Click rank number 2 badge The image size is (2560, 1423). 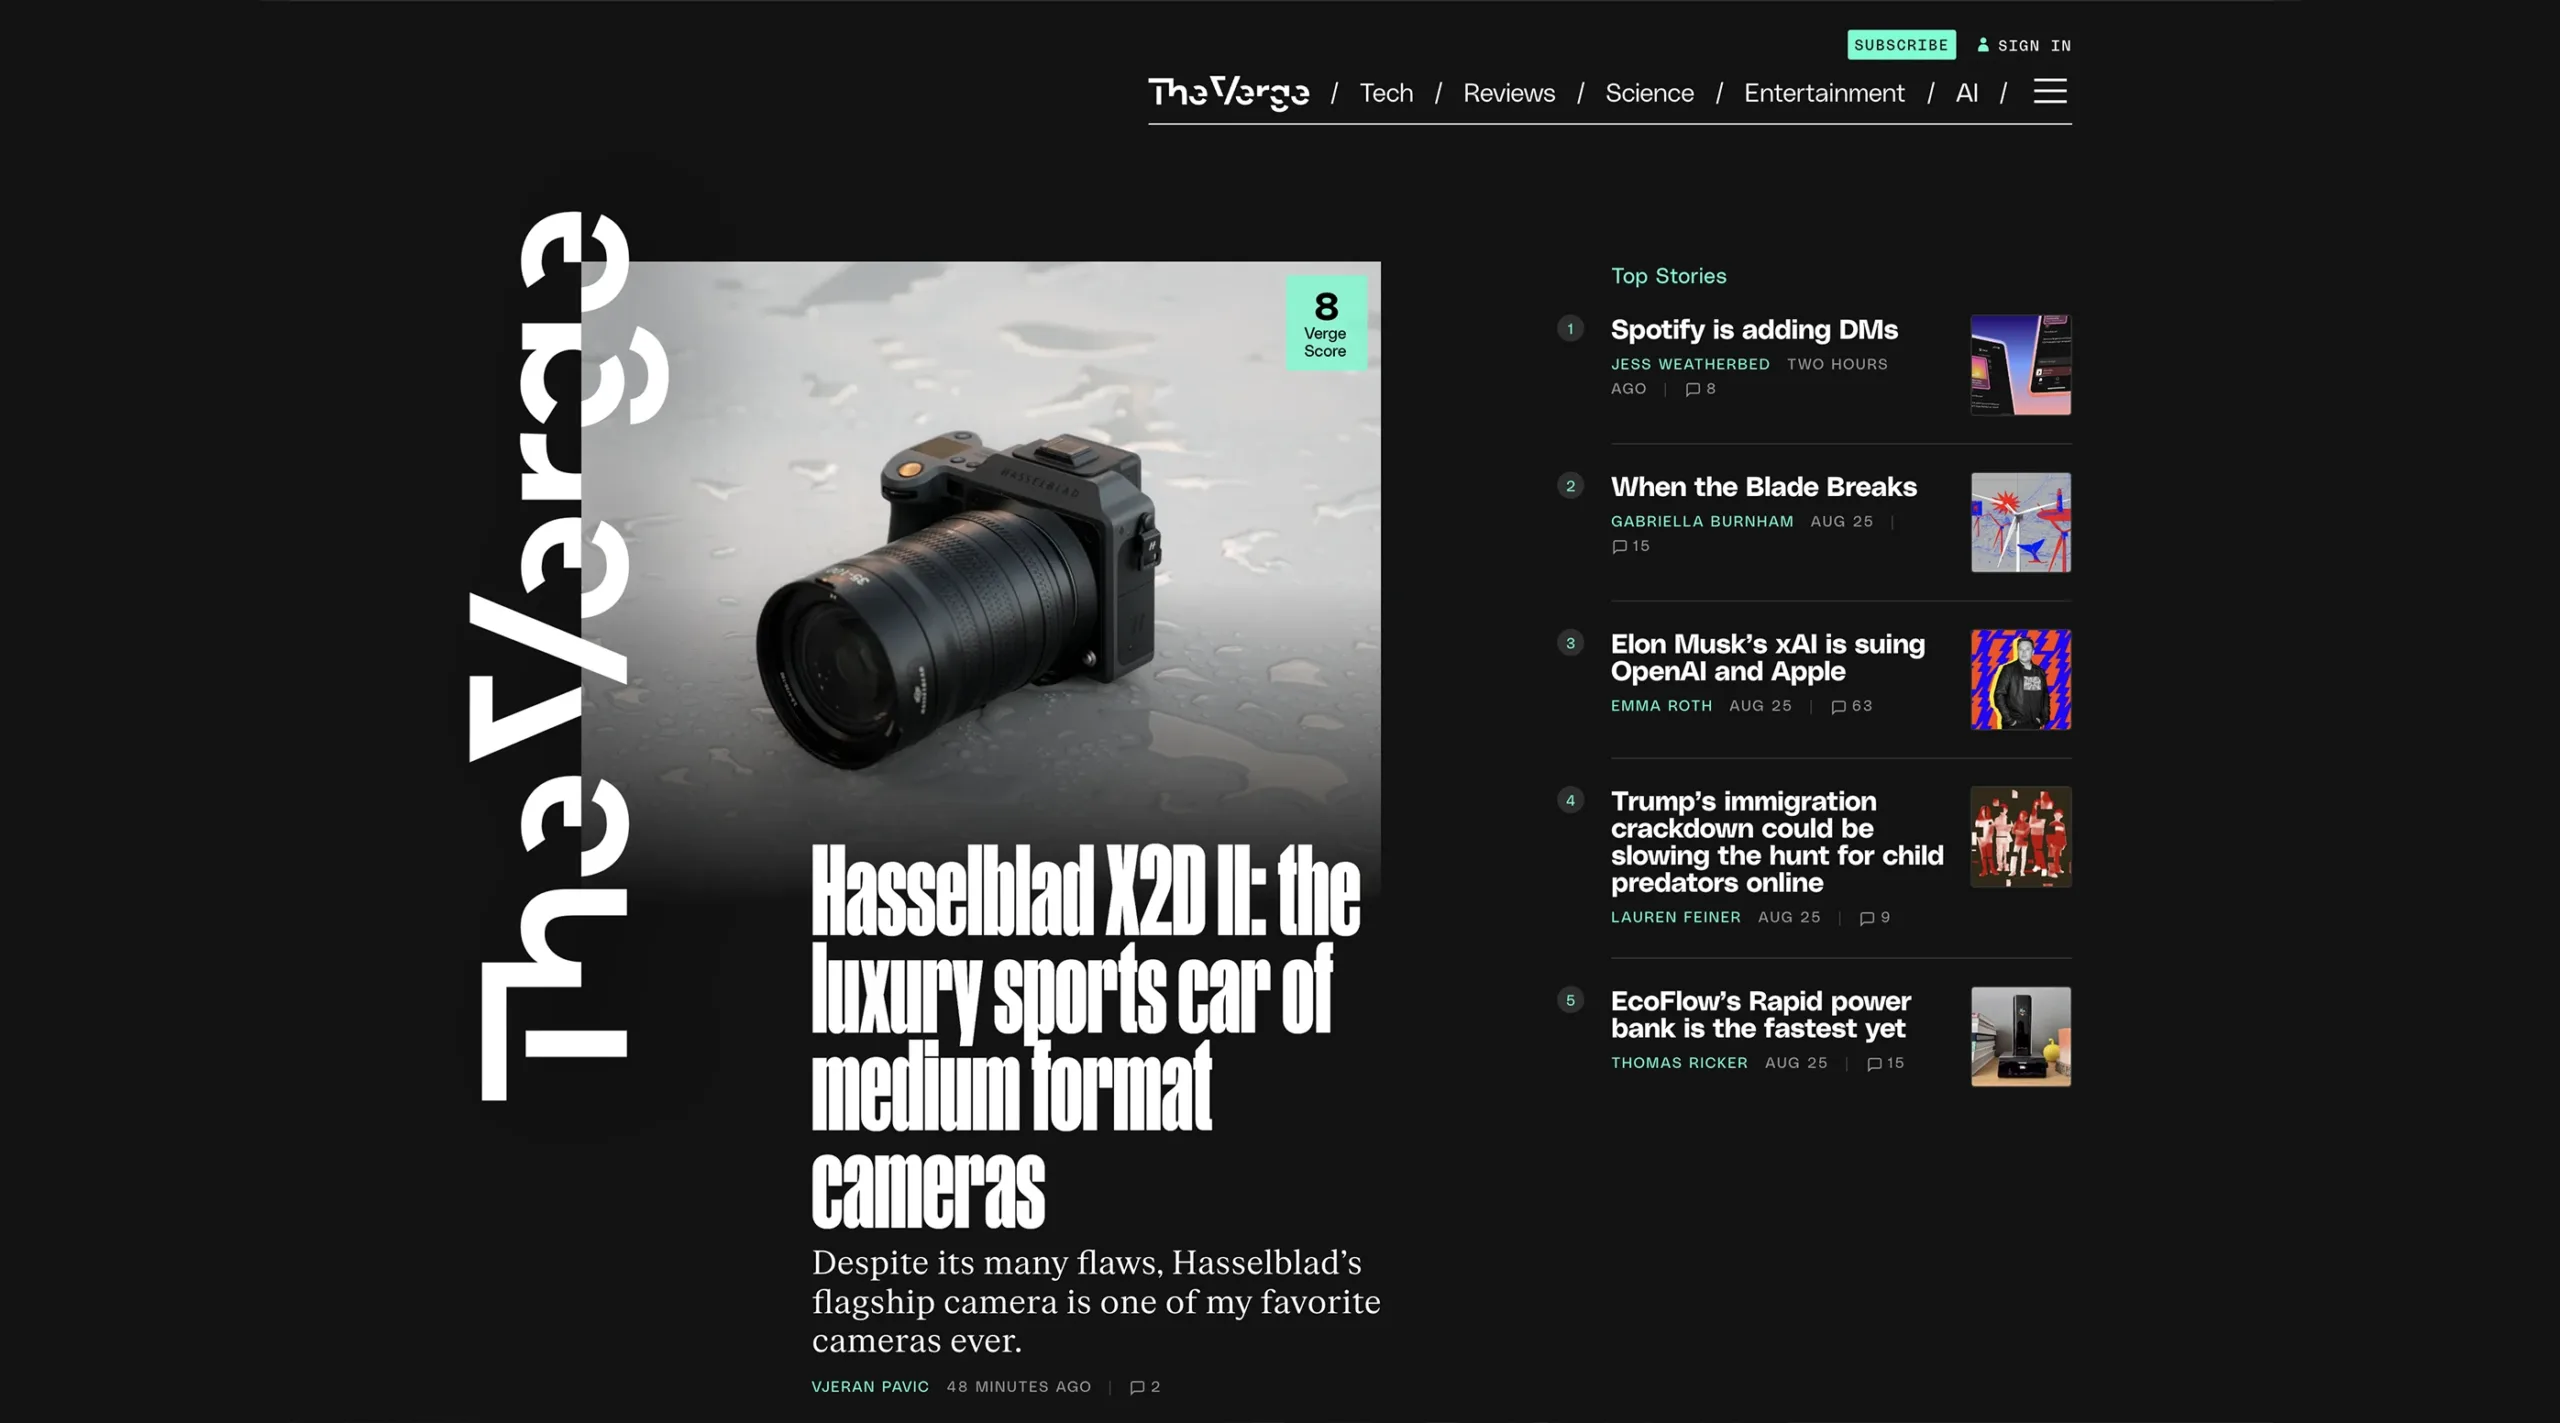tap(1570, 486)
